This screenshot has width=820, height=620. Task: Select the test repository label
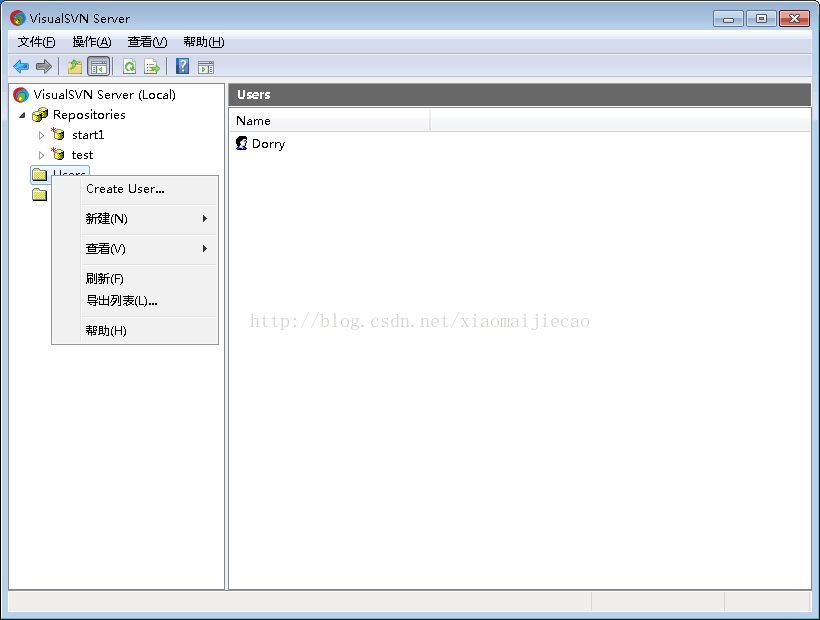click(82, 155)
